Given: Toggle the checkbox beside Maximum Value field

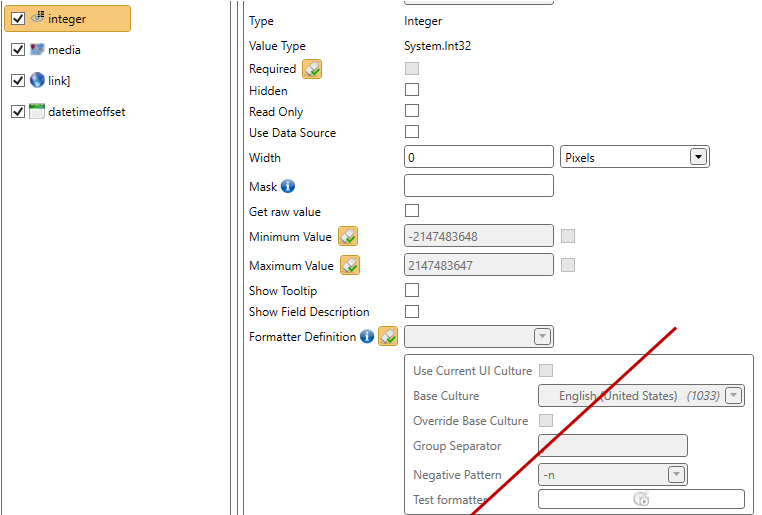Looking at the screenshot, I should (568, 265).
